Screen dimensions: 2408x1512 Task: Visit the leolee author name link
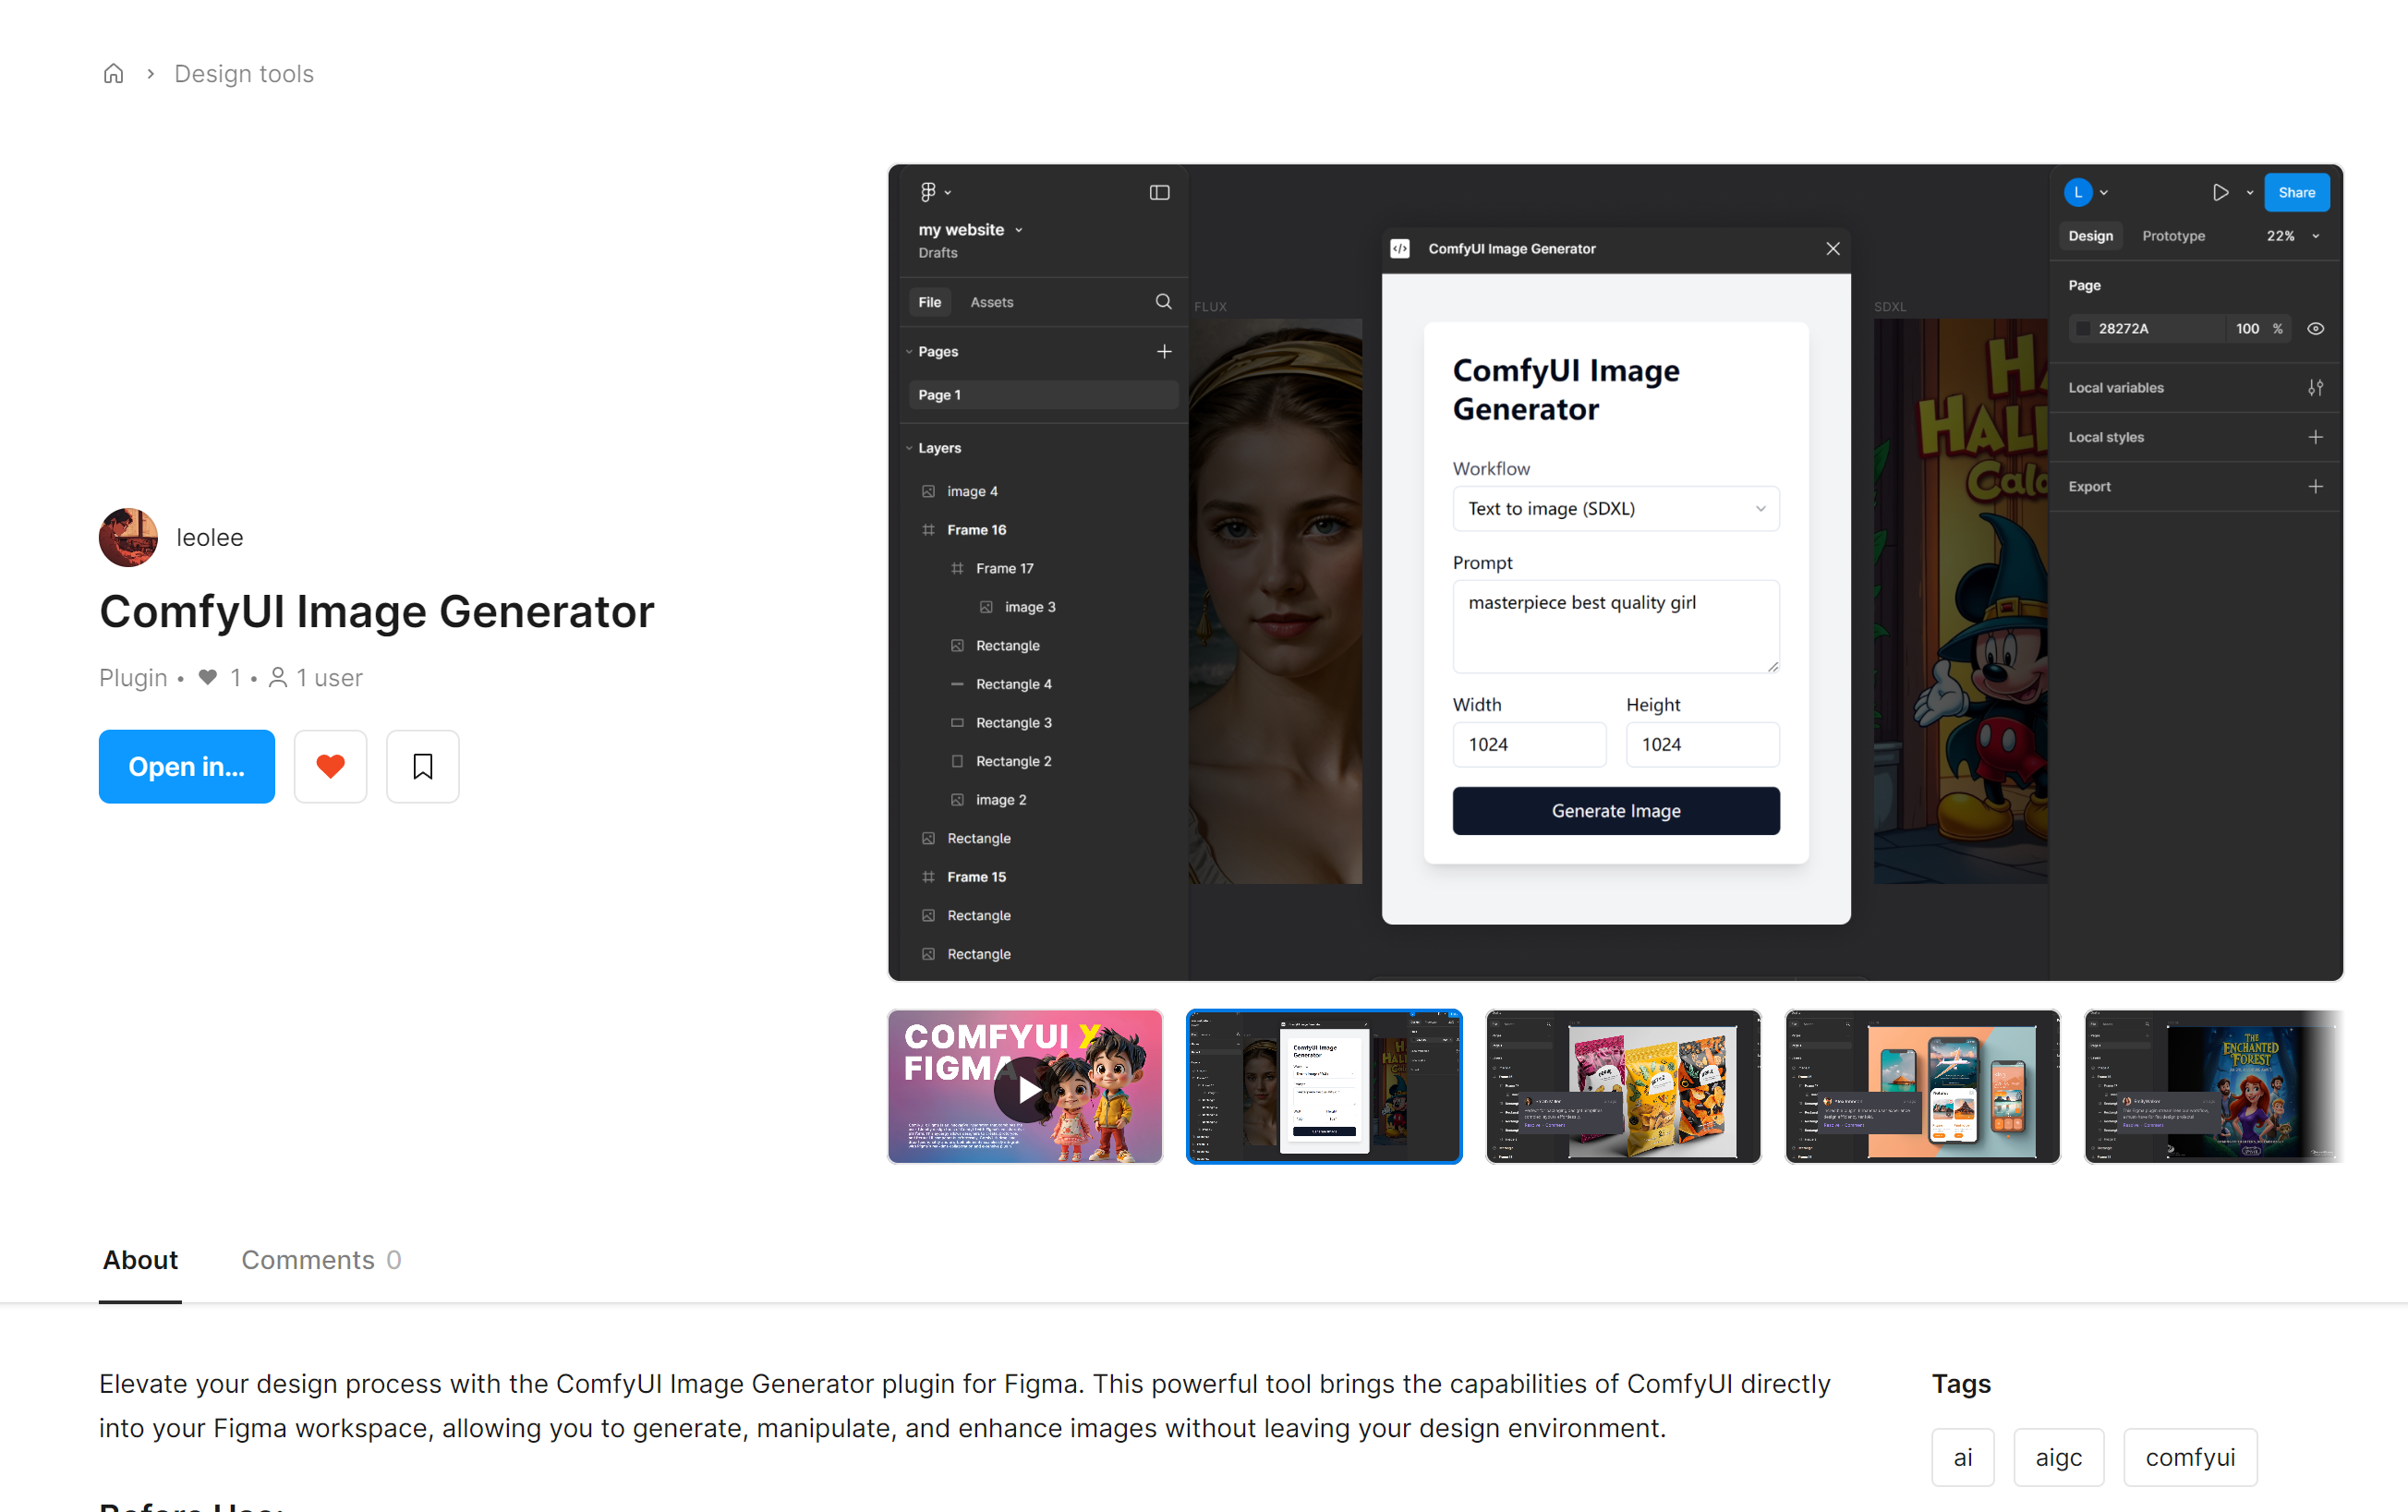pyautogui.click(x=210, y=537)
